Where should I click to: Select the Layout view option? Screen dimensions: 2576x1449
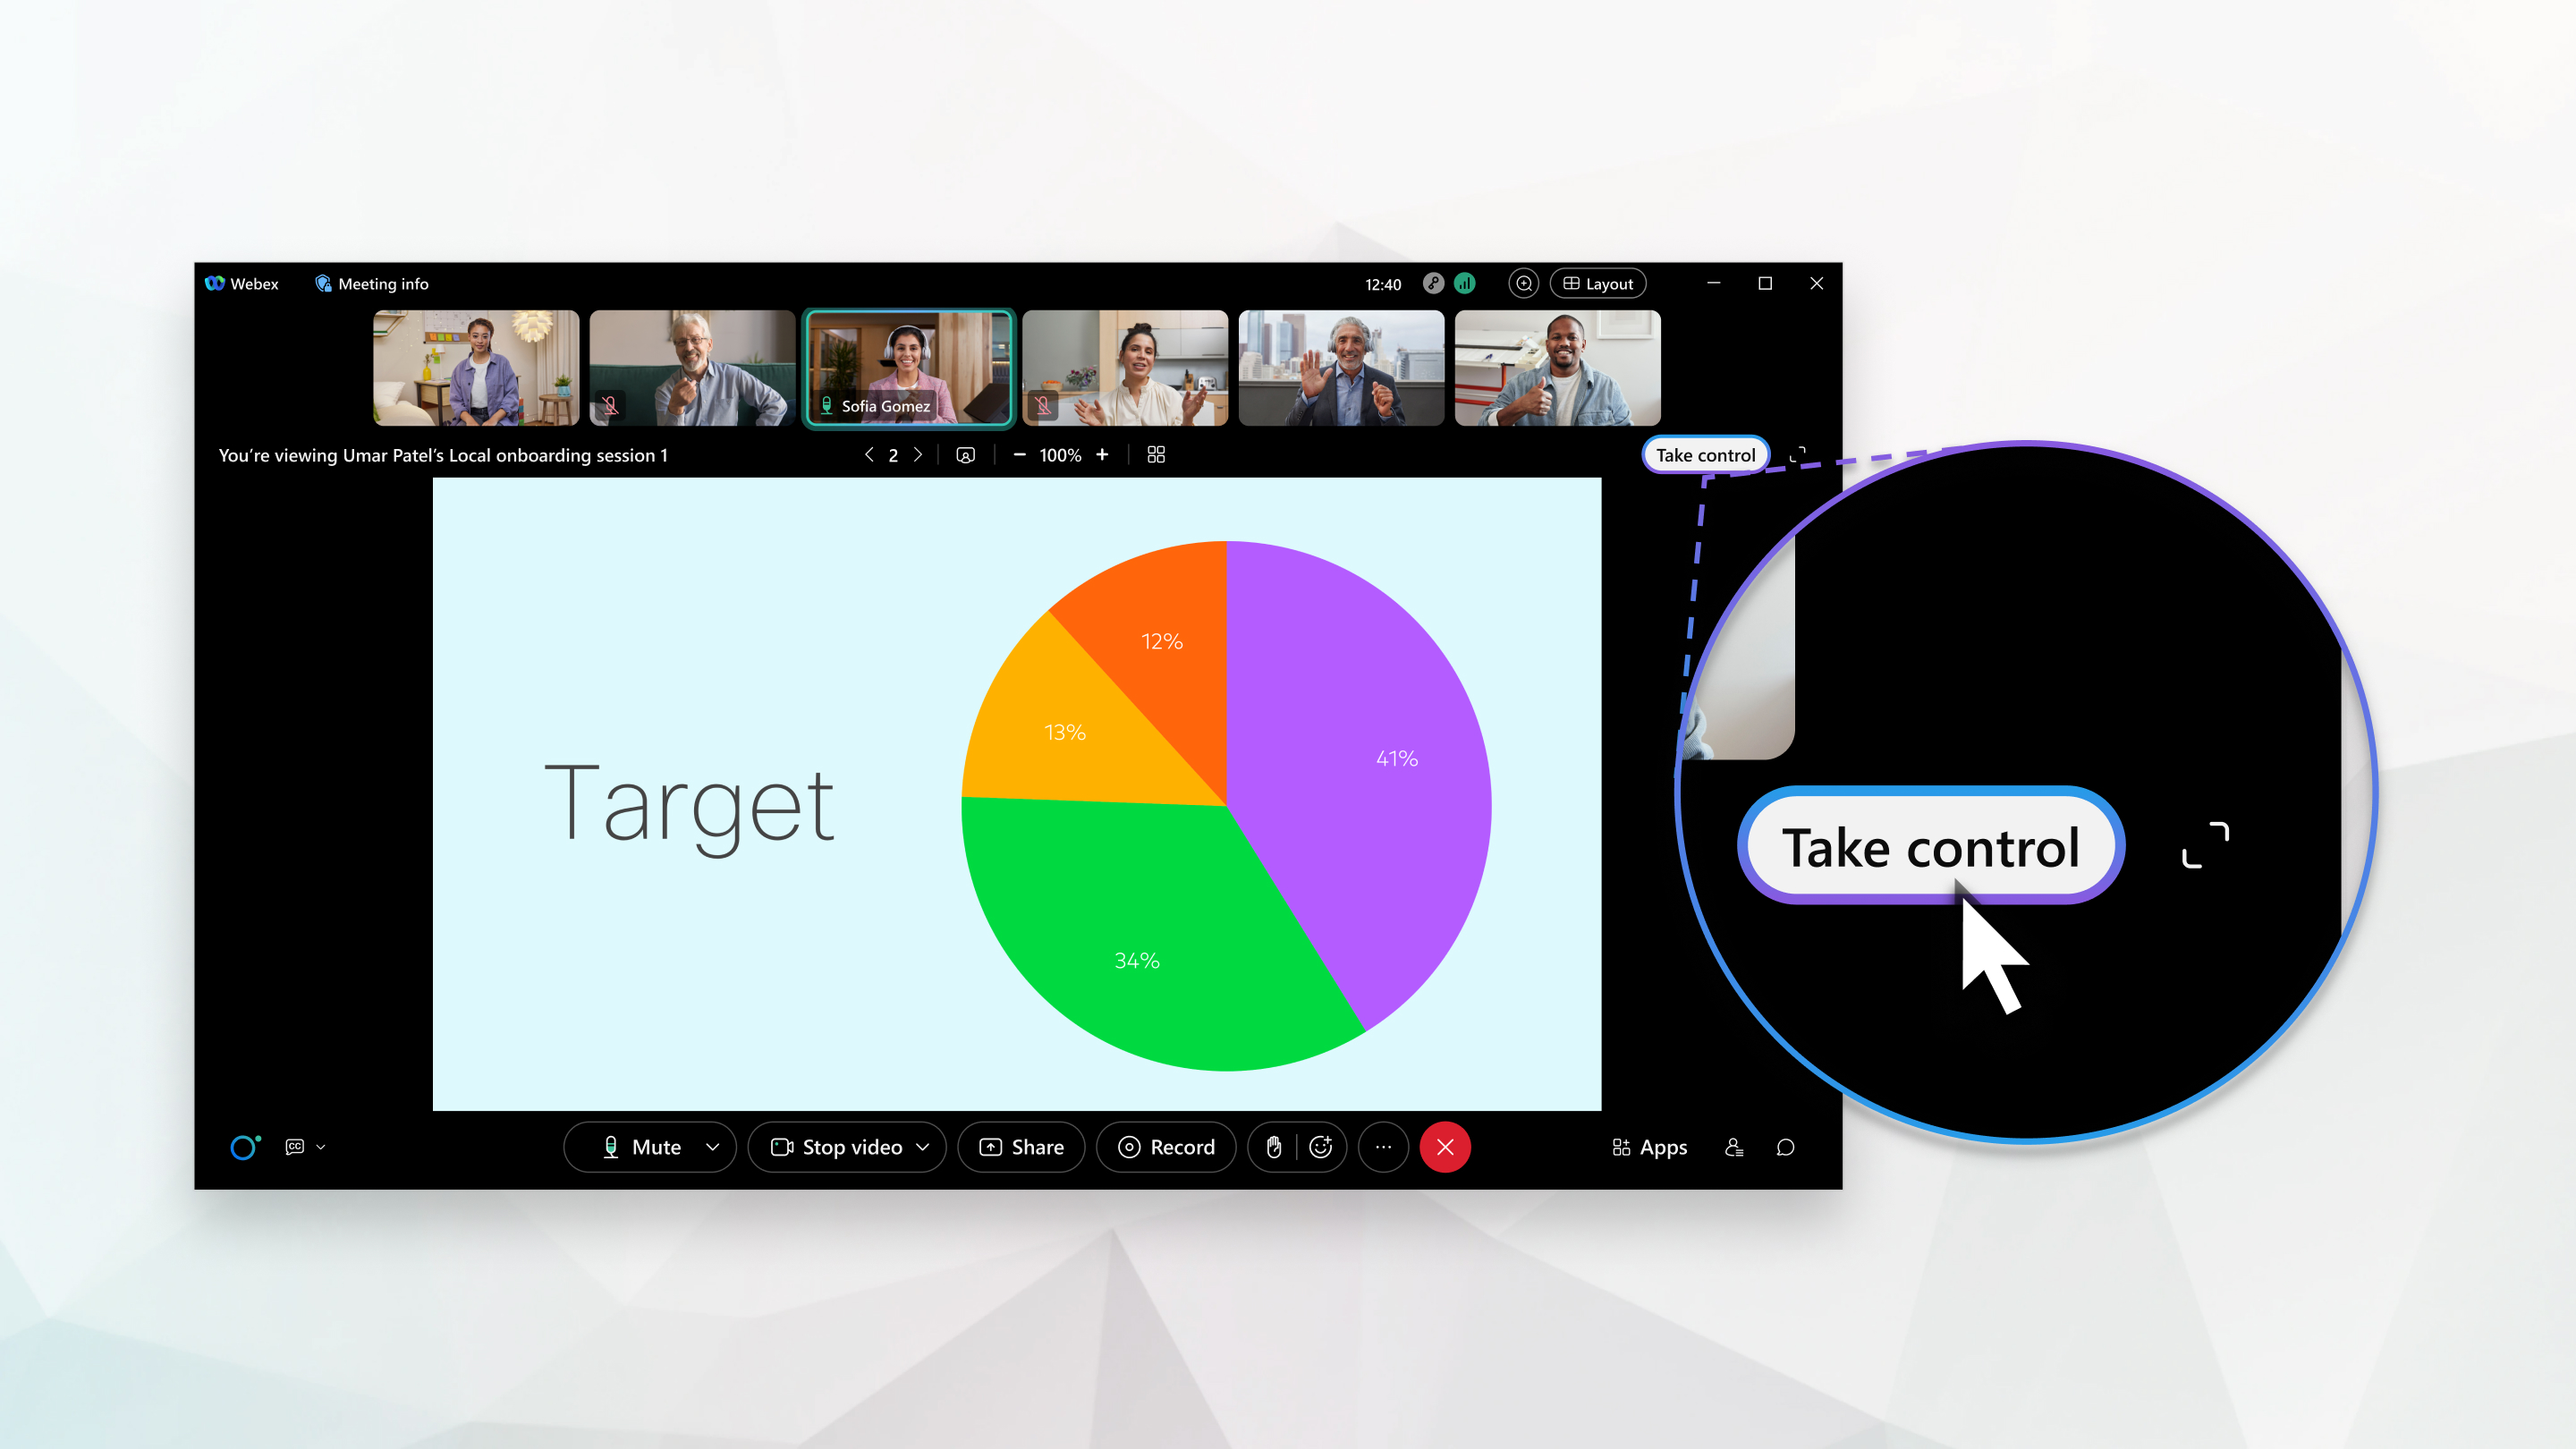click(1596, 283)
